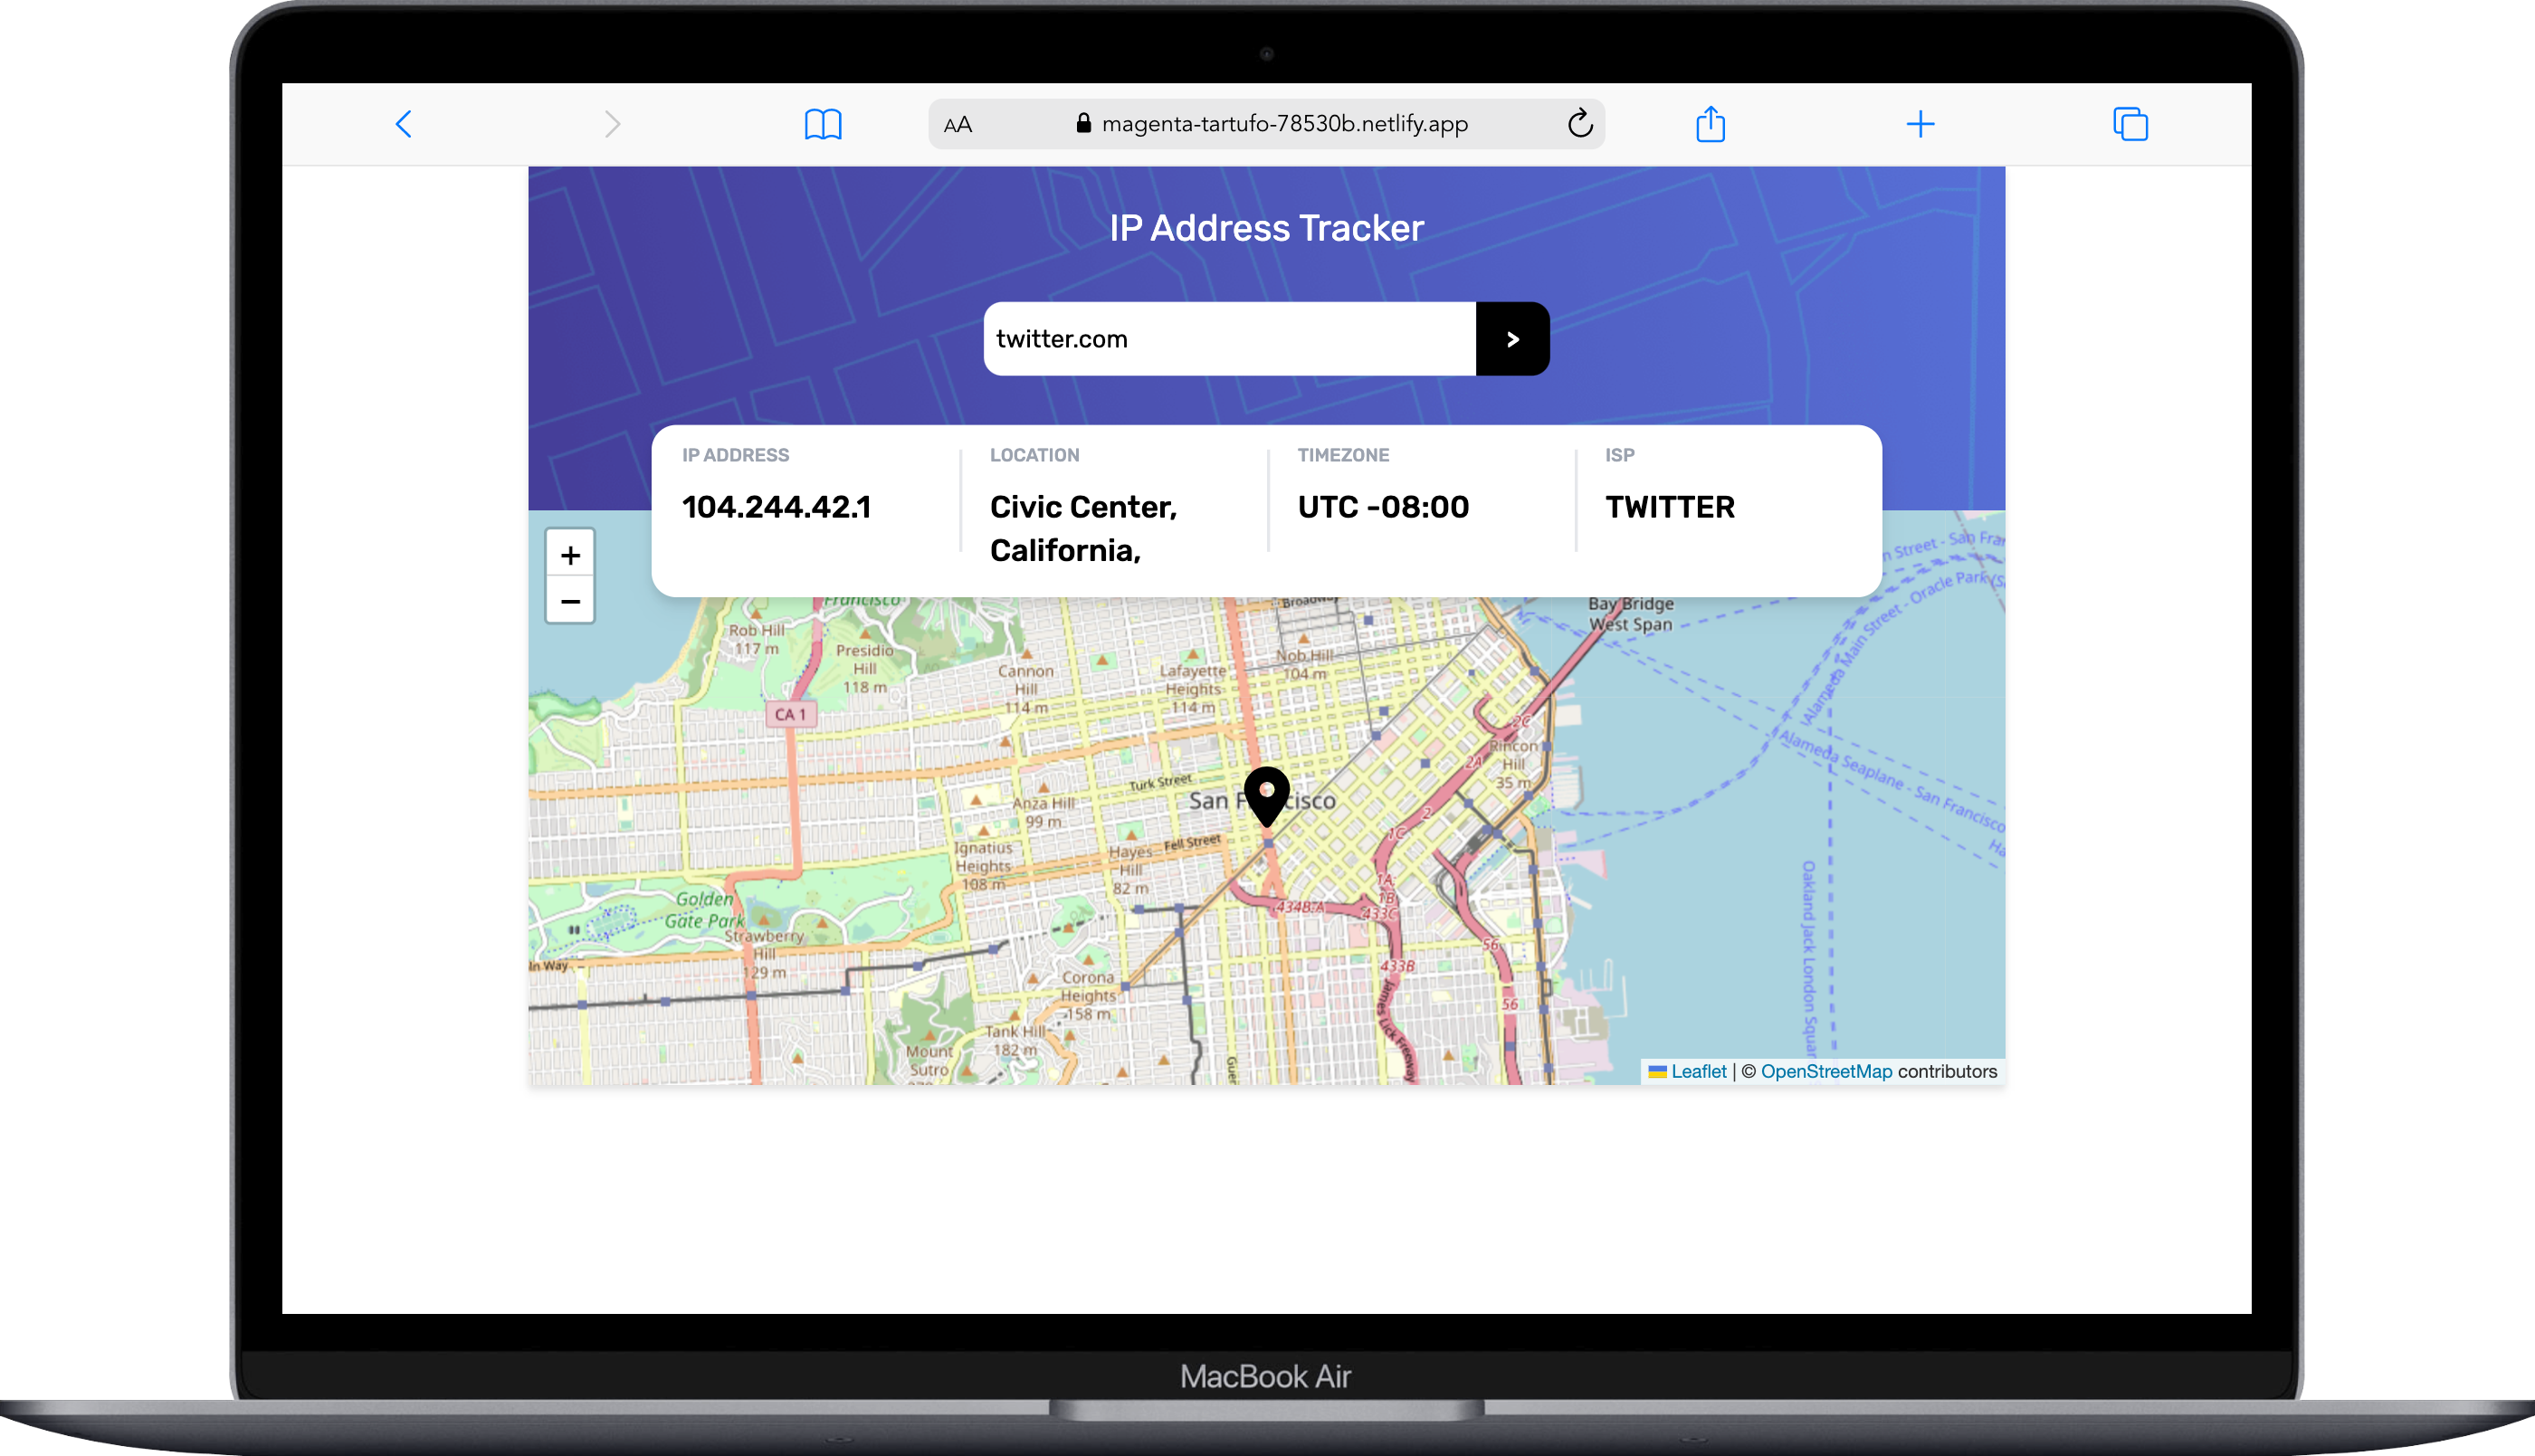Click the IP Address Tracker heading
The width and height of the screenshot is (2535, 1456).
point(1266,228)
